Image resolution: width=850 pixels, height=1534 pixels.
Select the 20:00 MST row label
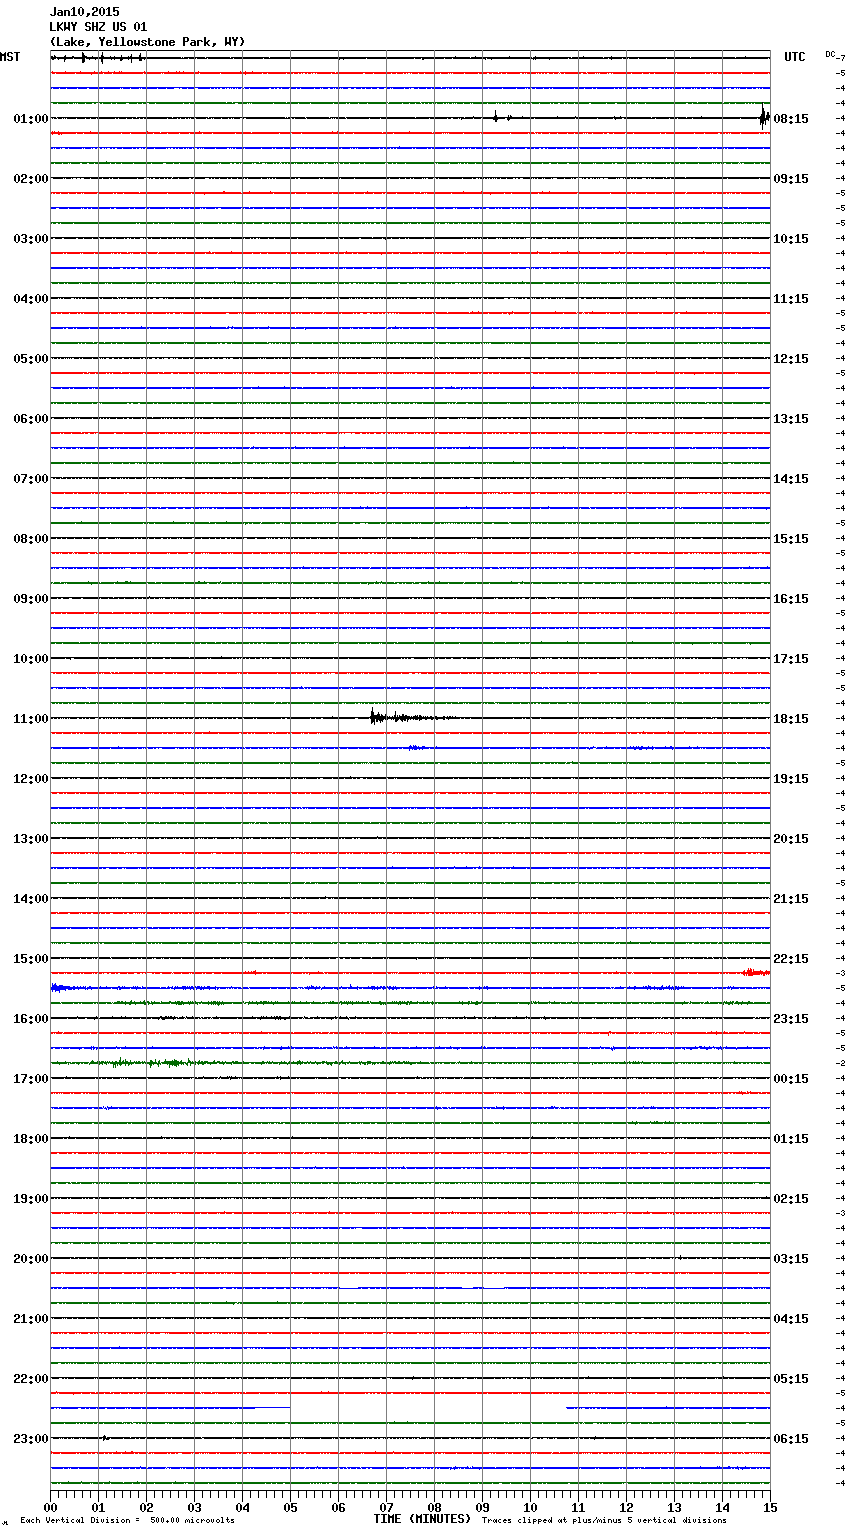31,1259
